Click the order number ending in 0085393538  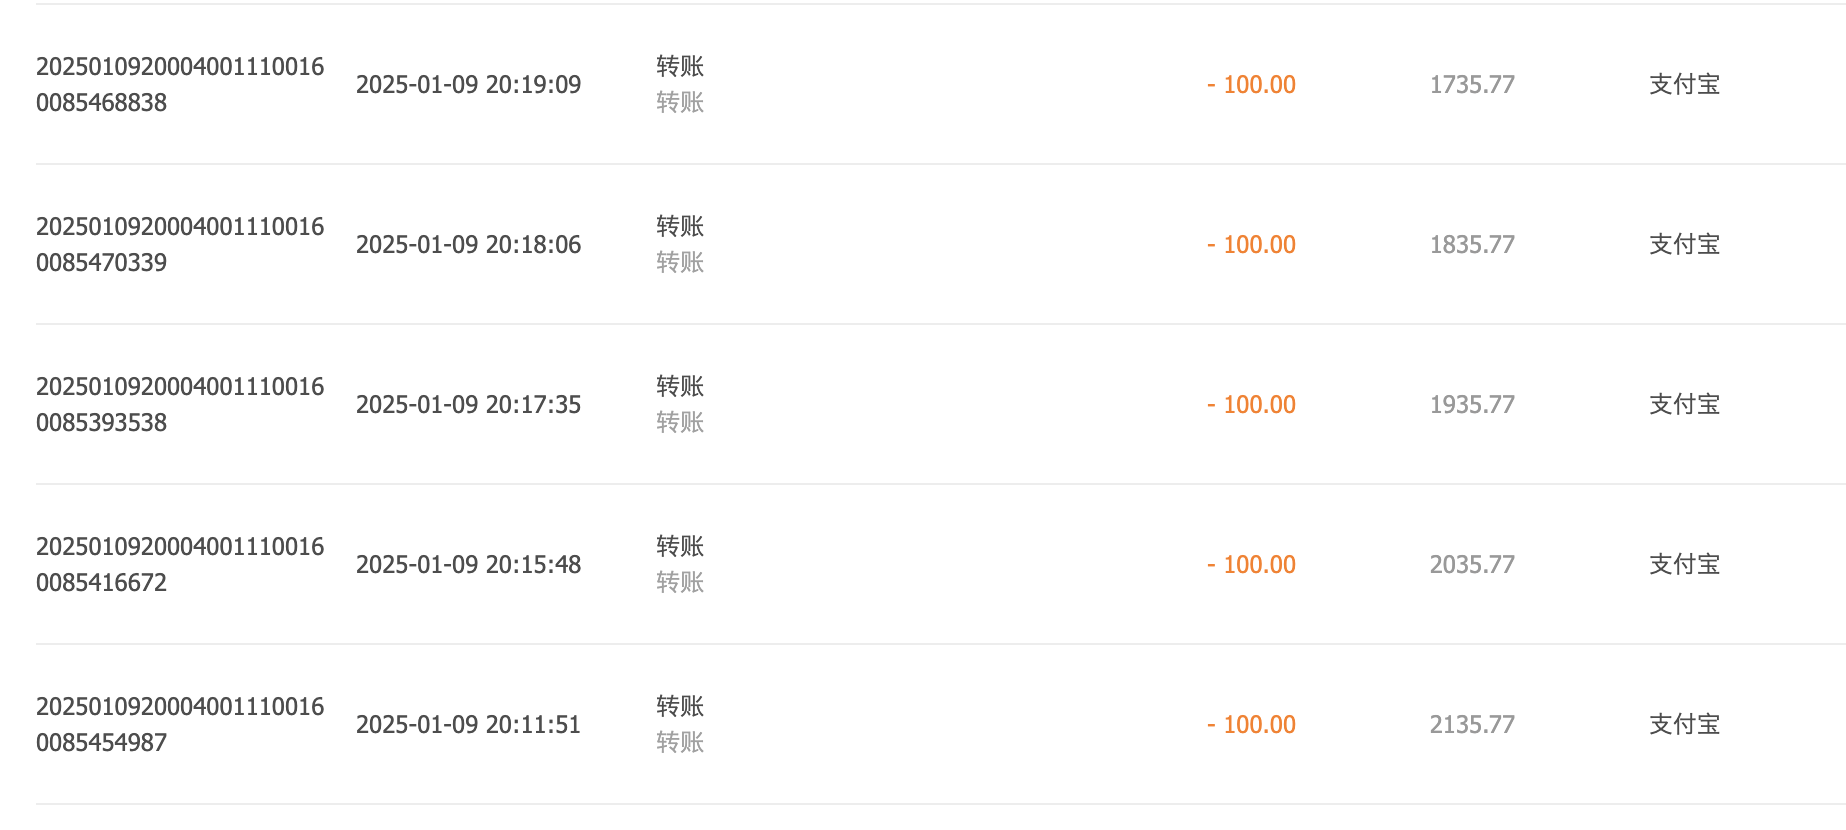[x=180, y=404]
